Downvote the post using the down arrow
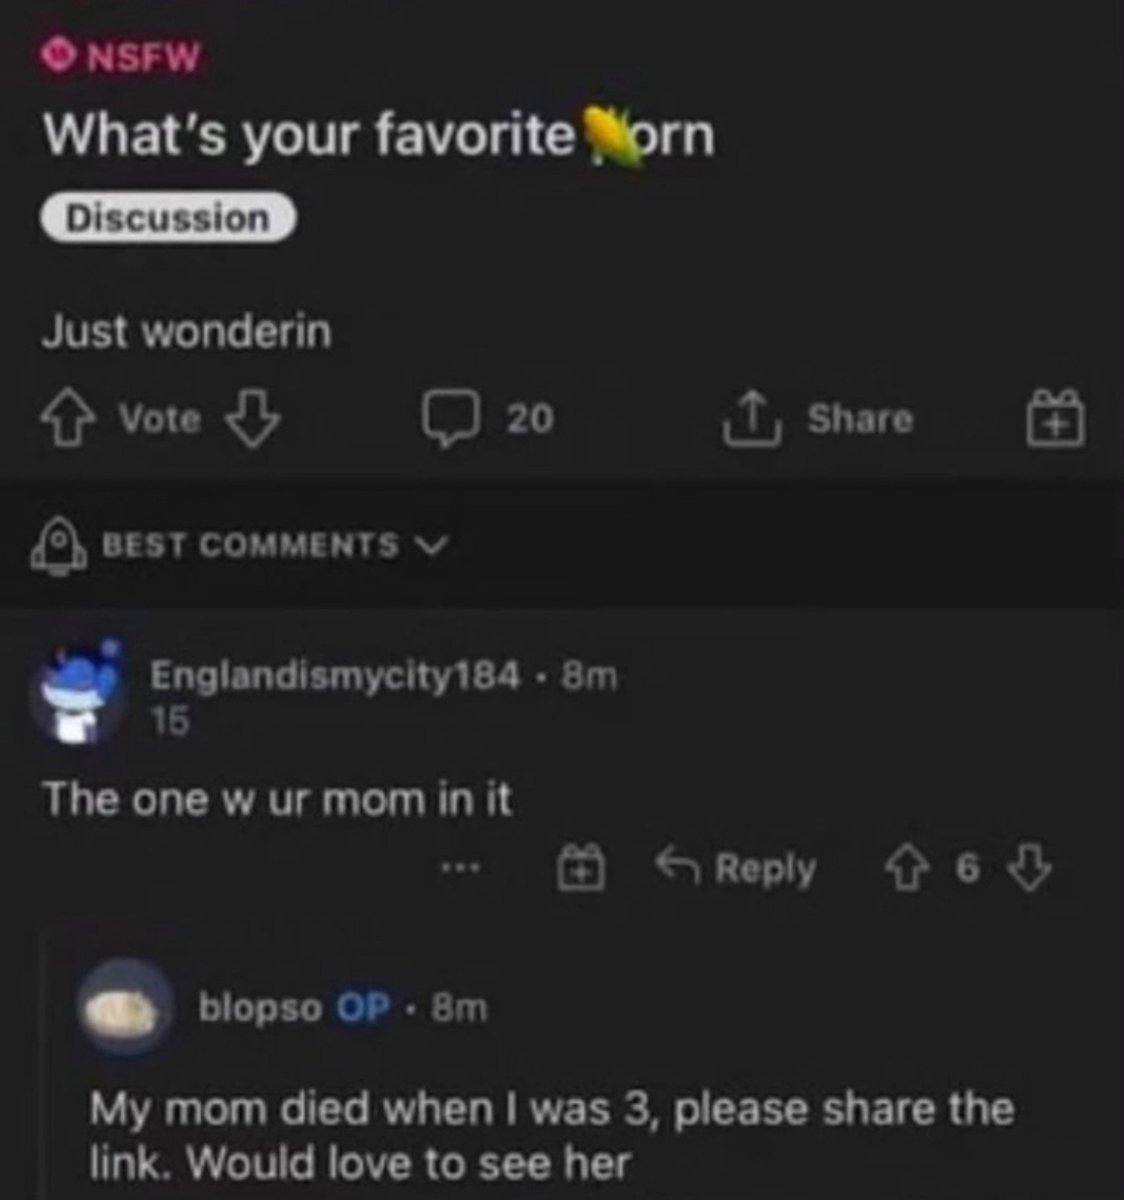This screenshot has height=1200, width=1124. [255, 419]
